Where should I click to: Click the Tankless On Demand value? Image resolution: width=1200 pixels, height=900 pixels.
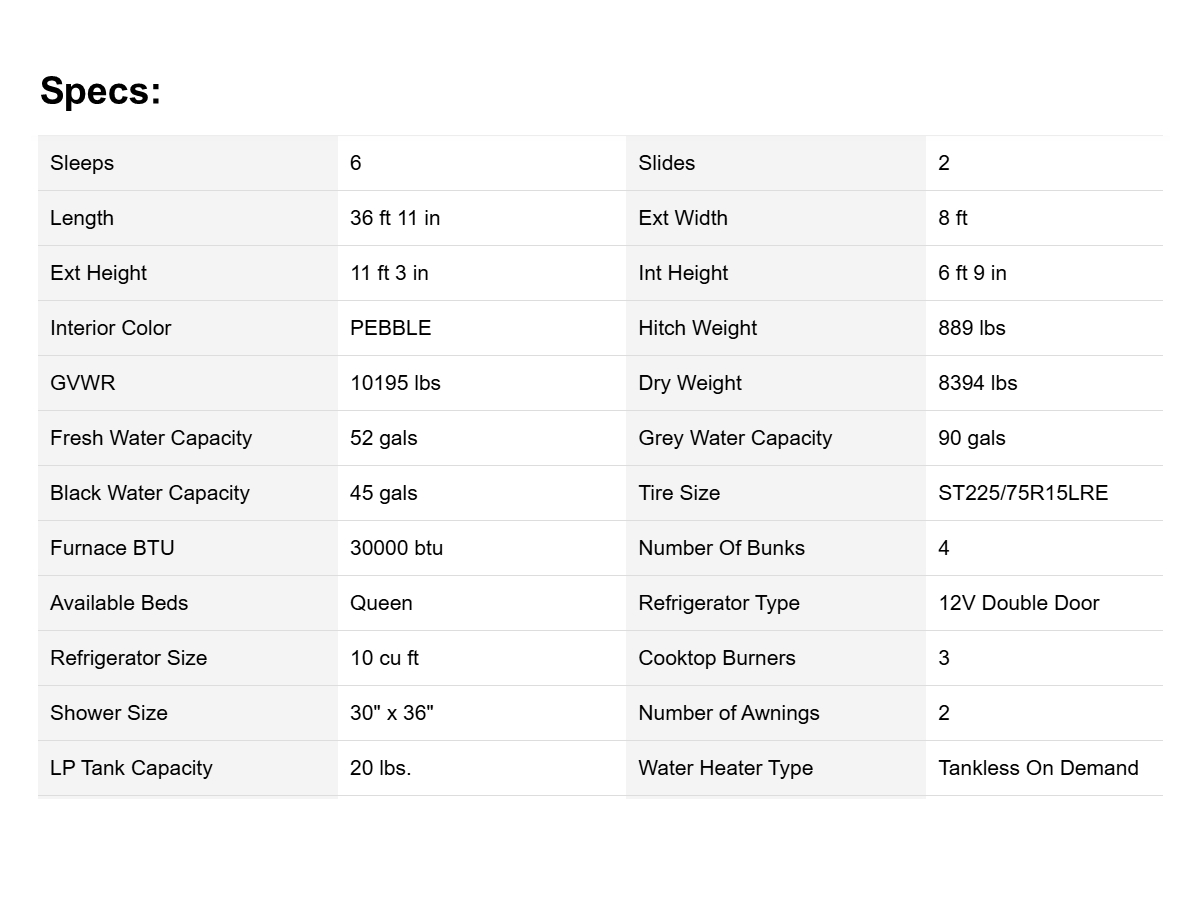[1038, 768]
